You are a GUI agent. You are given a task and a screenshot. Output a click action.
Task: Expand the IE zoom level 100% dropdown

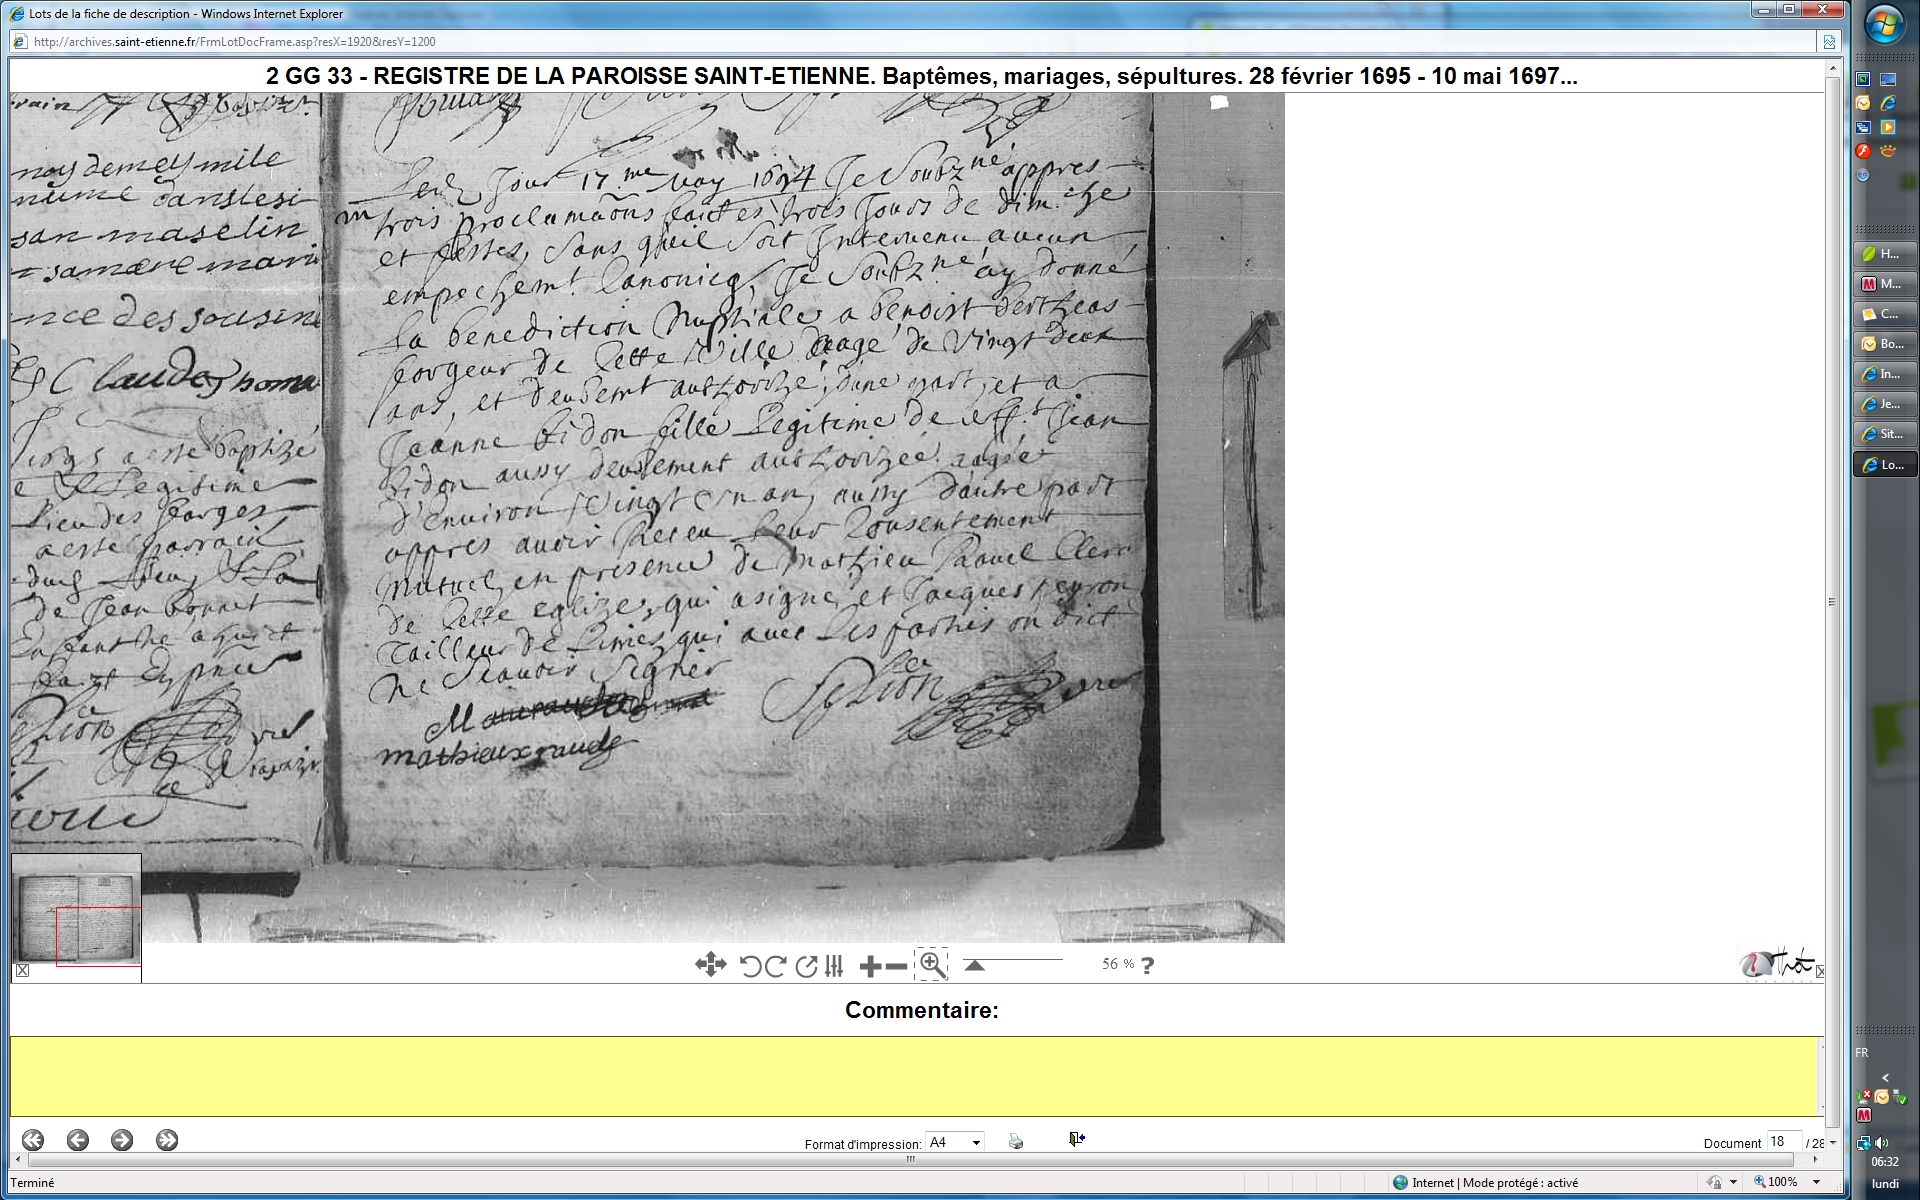(1816, 1182)
